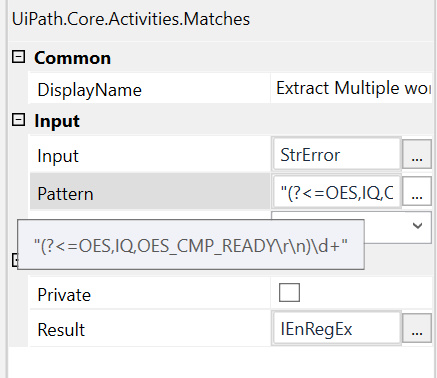The image size is (437, 378).
Task: Enable the Private checkbox
Action: click(x=289, y=292)
